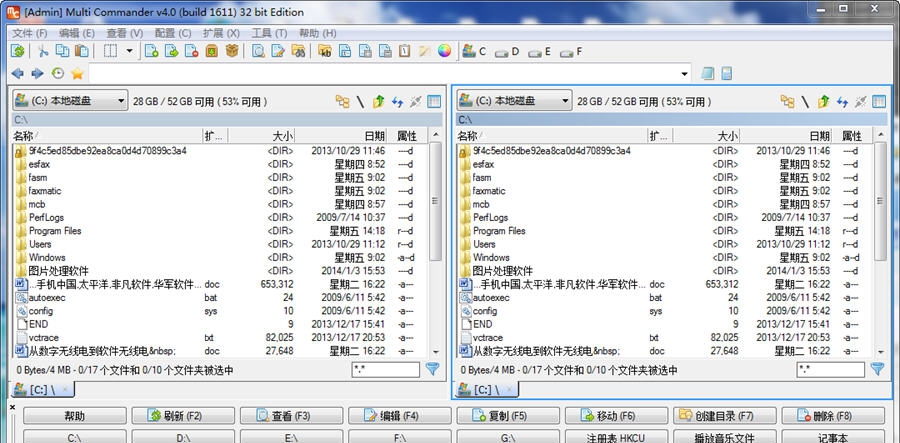
Task: Click the panel split layout icon
Action: pos(110,51)
